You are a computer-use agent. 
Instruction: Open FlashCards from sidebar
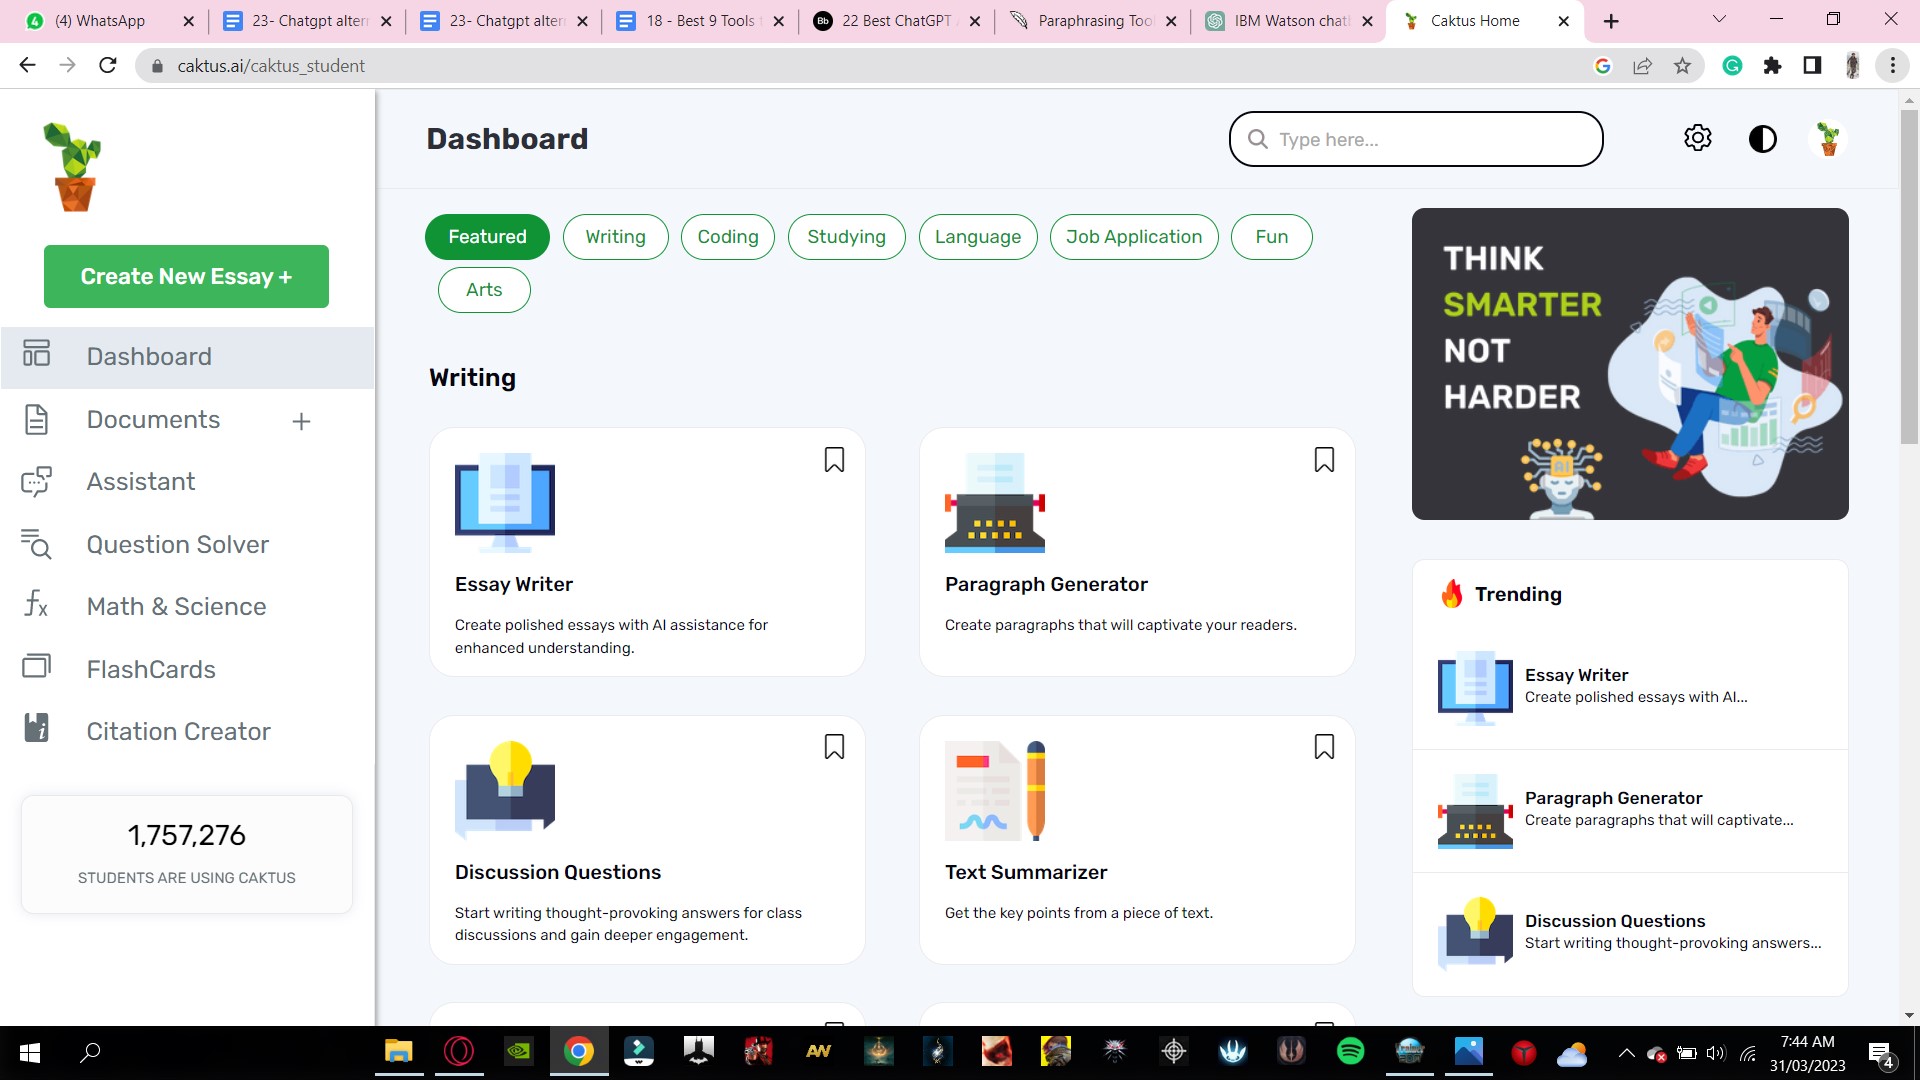coord(151,669)
